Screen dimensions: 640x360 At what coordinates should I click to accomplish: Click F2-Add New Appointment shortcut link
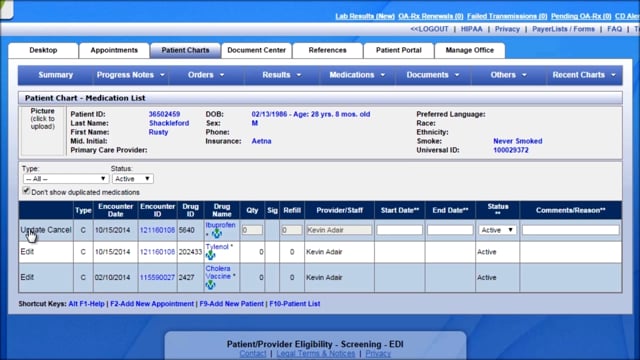152,304
